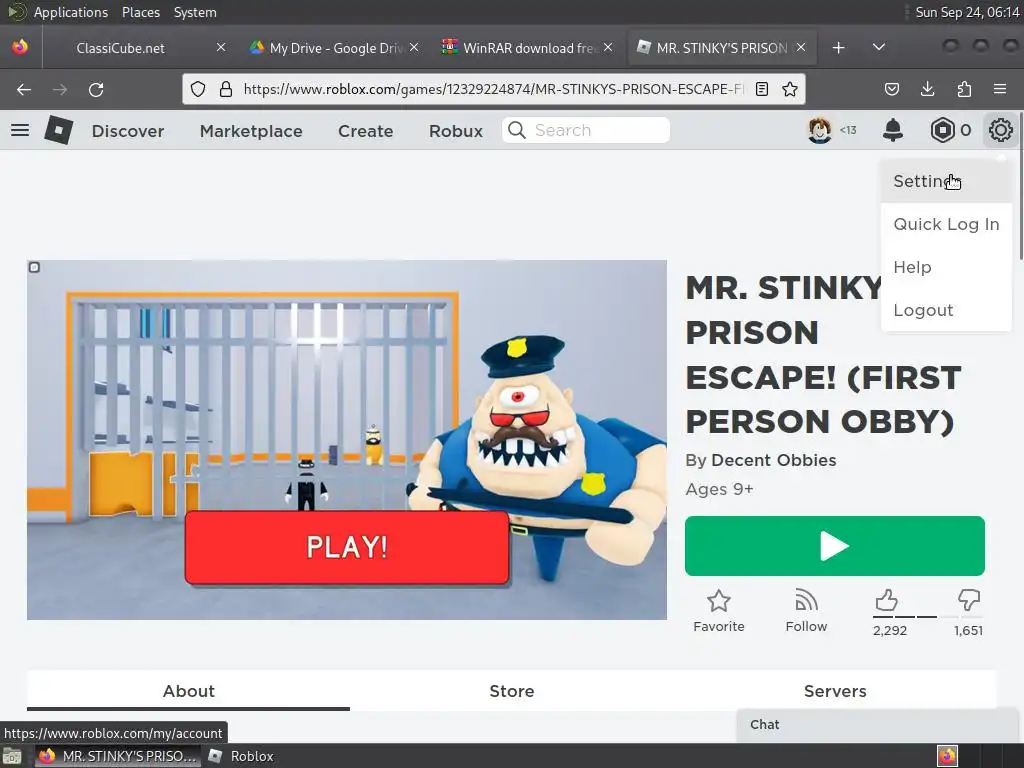Open the Applications system menu
This screenshot has width=1024, height=768.
coord(71,12)
